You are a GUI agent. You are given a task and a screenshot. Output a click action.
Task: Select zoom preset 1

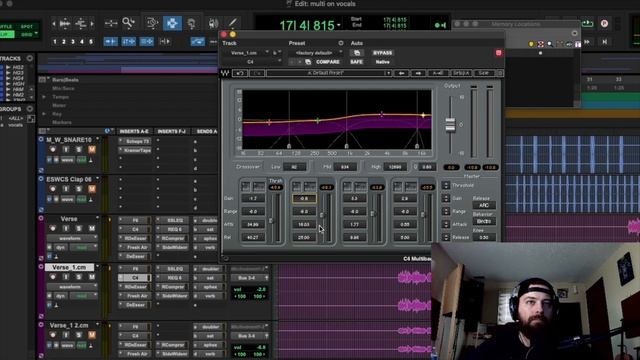pyautogui.click(x=55, y=41)
